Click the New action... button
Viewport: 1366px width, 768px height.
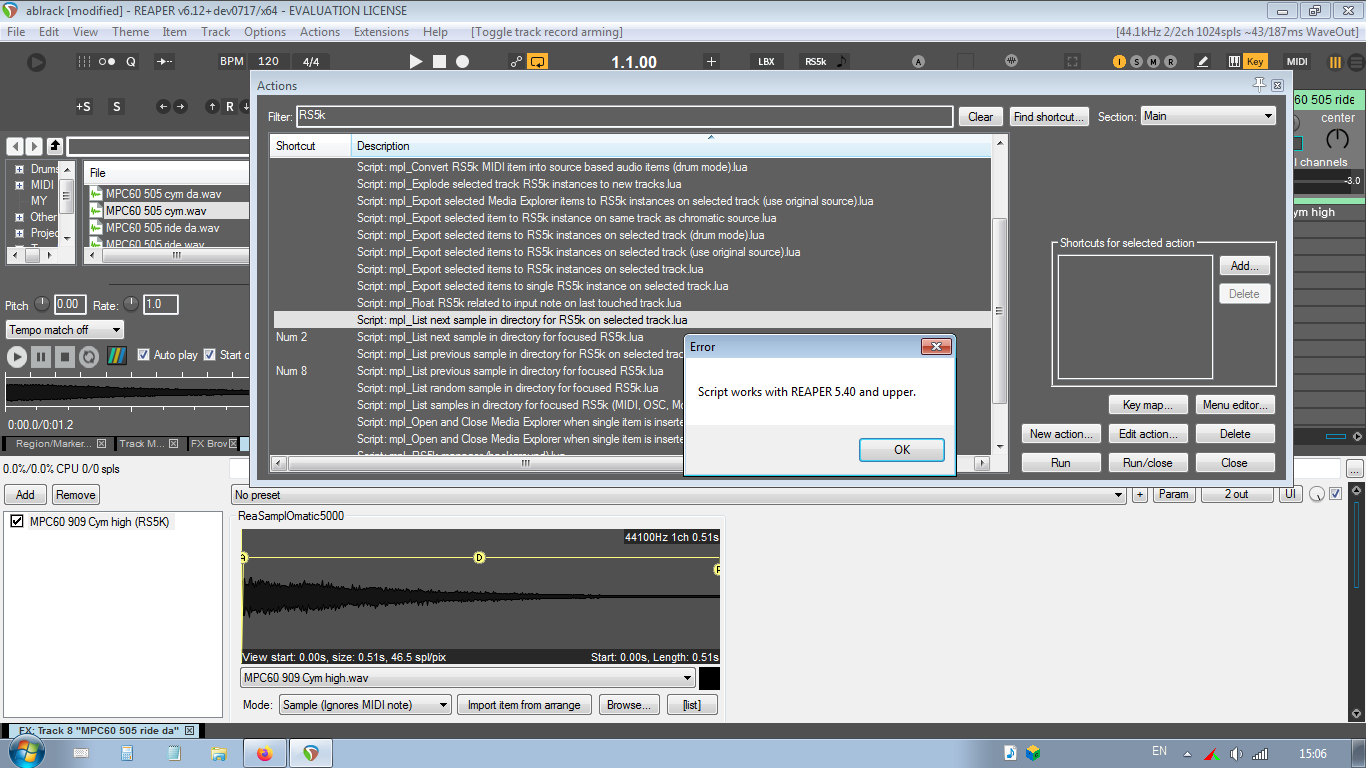coord(1062,434)
